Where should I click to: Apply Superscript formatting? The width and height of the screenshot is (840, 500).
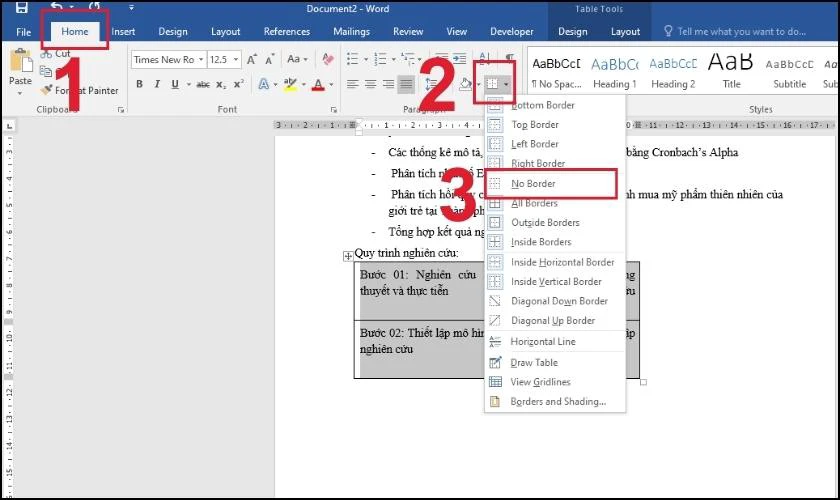[x=238, y=84]
